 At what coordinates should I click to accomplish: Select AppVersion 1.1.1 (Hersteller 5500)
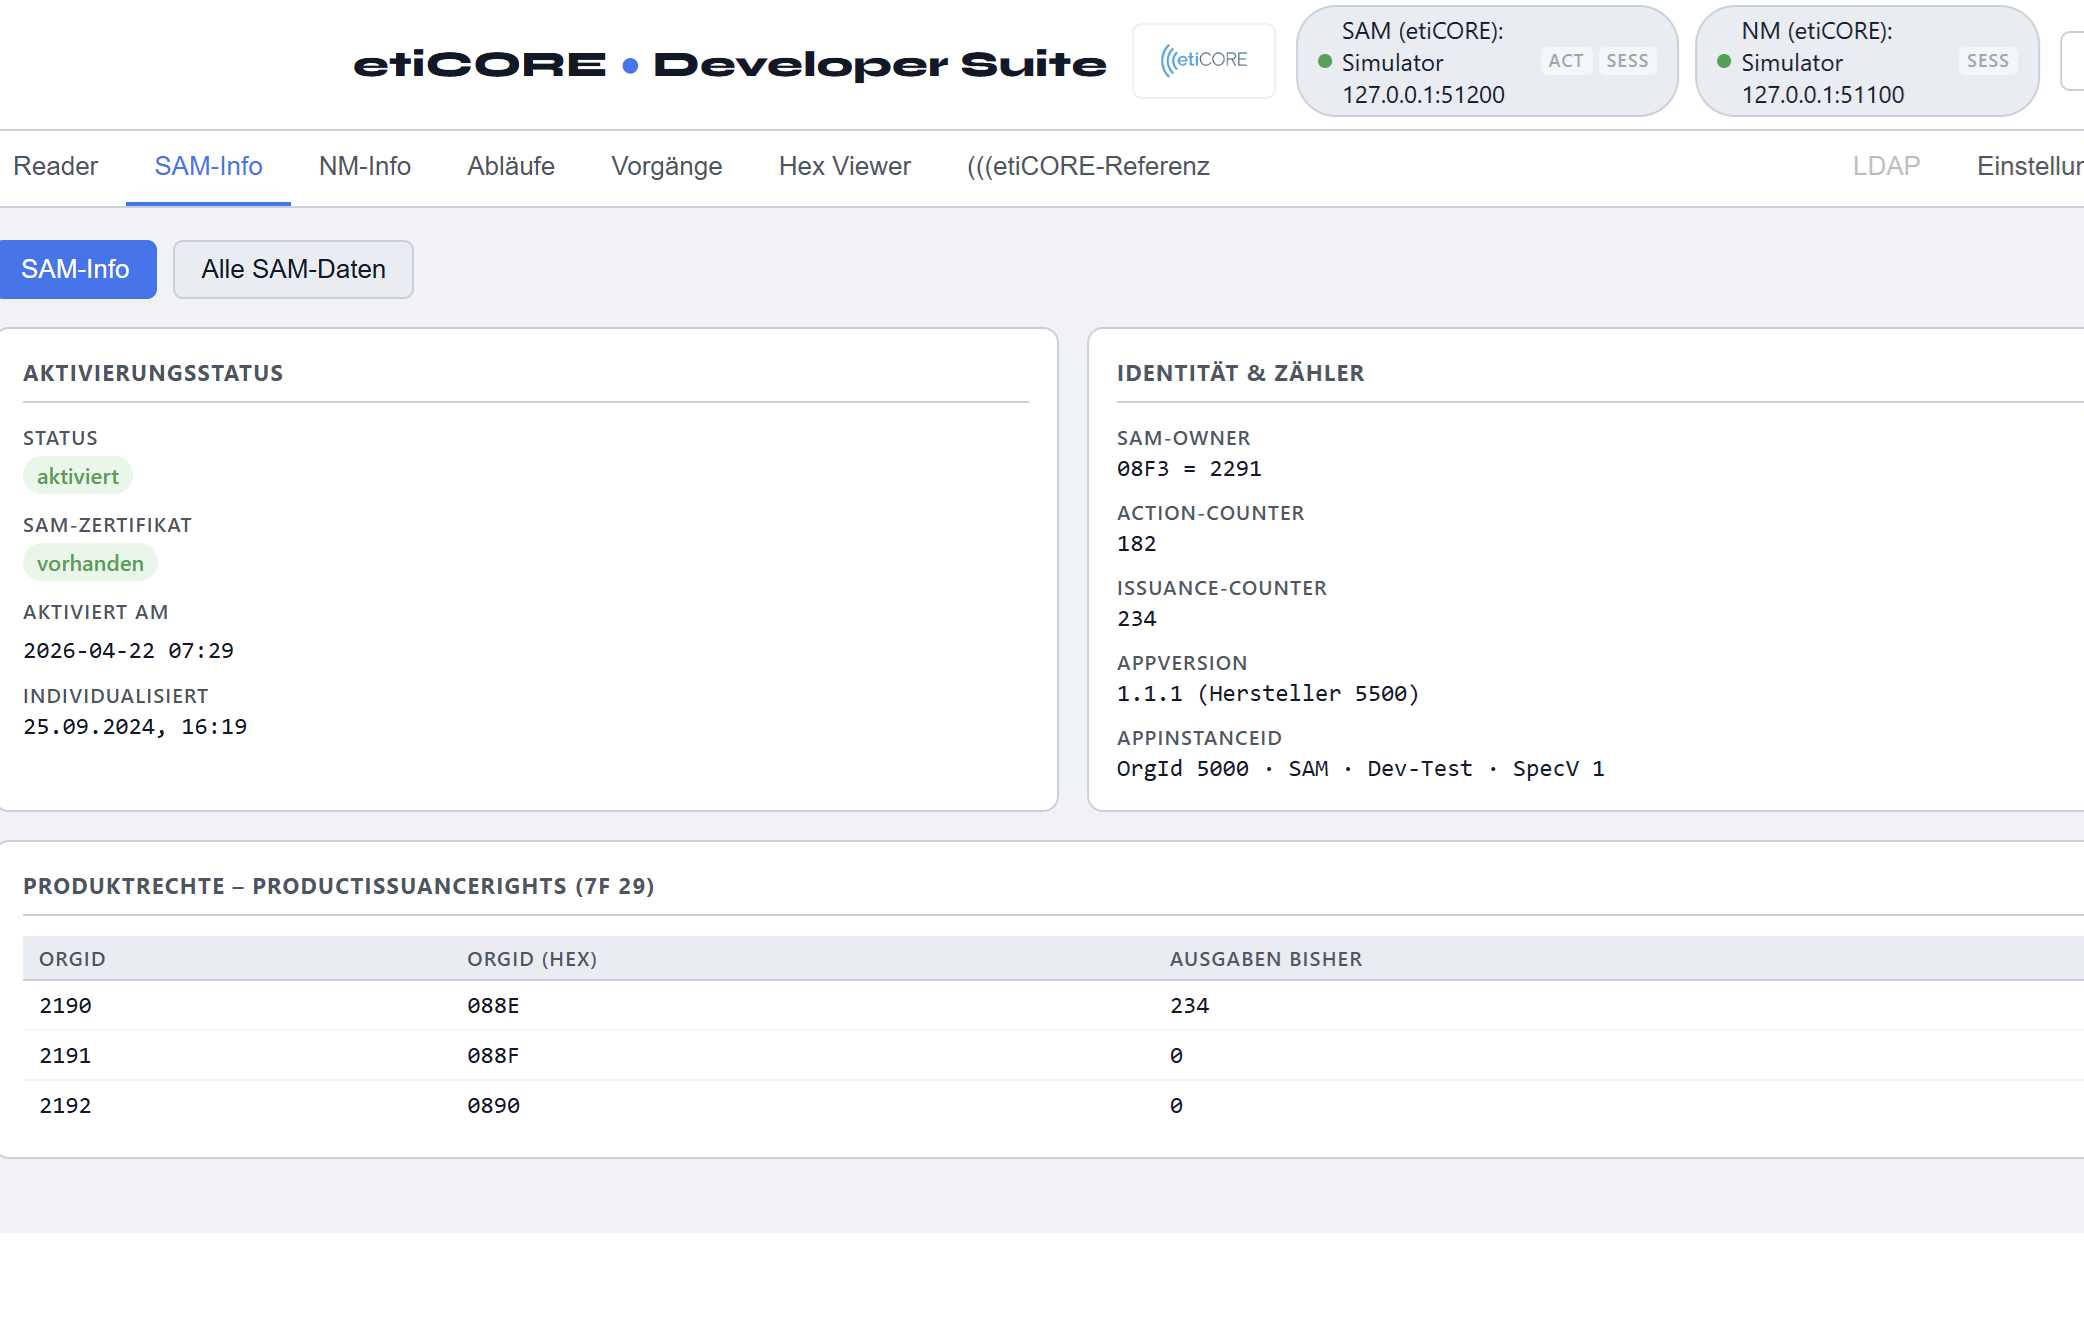tap(1268, 694)
